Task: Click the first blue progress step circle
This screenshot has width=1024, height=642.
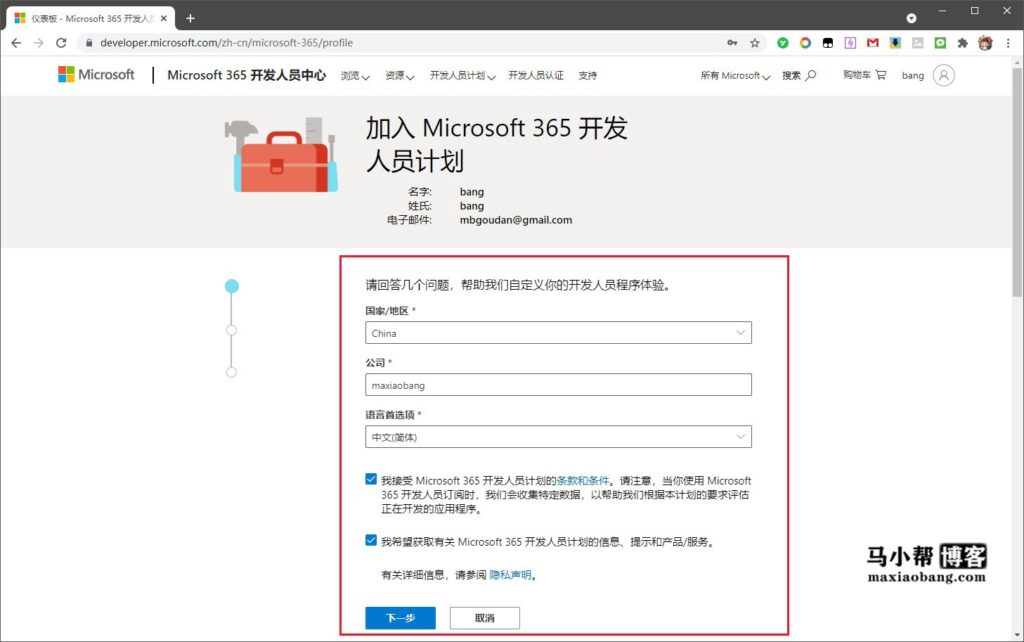Action: pyautogui.click(x=232, y=286)
